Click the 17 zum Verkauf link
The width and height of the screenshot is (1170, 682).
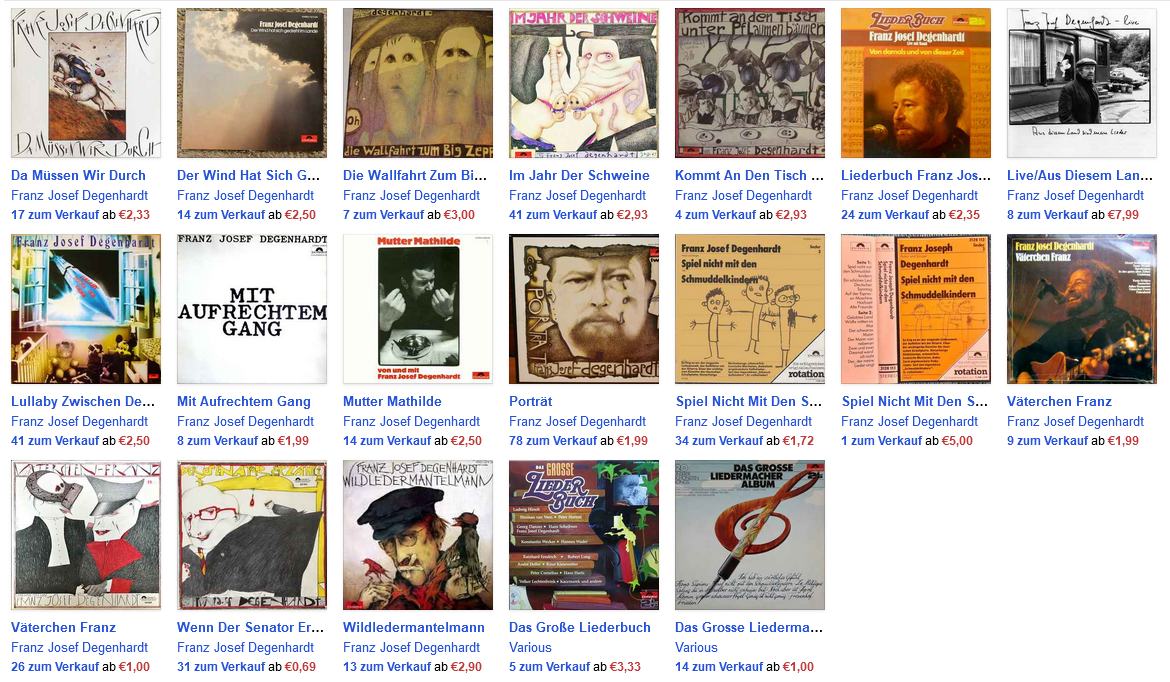55,215
